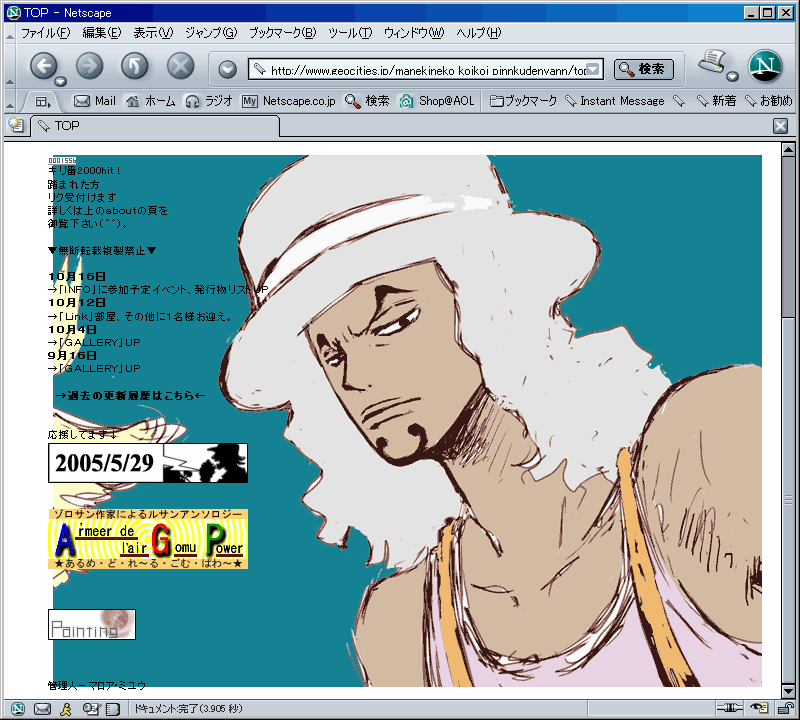Toggle online/offline mode via the plug icon
800x720 pixels.
(730, 708)
